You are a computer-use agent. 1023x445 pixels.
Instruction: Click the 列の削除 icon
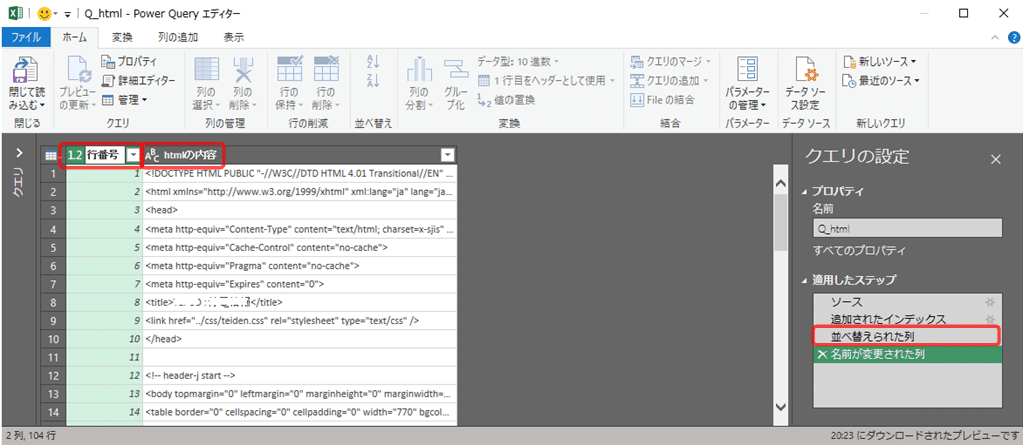coord(243,69)
